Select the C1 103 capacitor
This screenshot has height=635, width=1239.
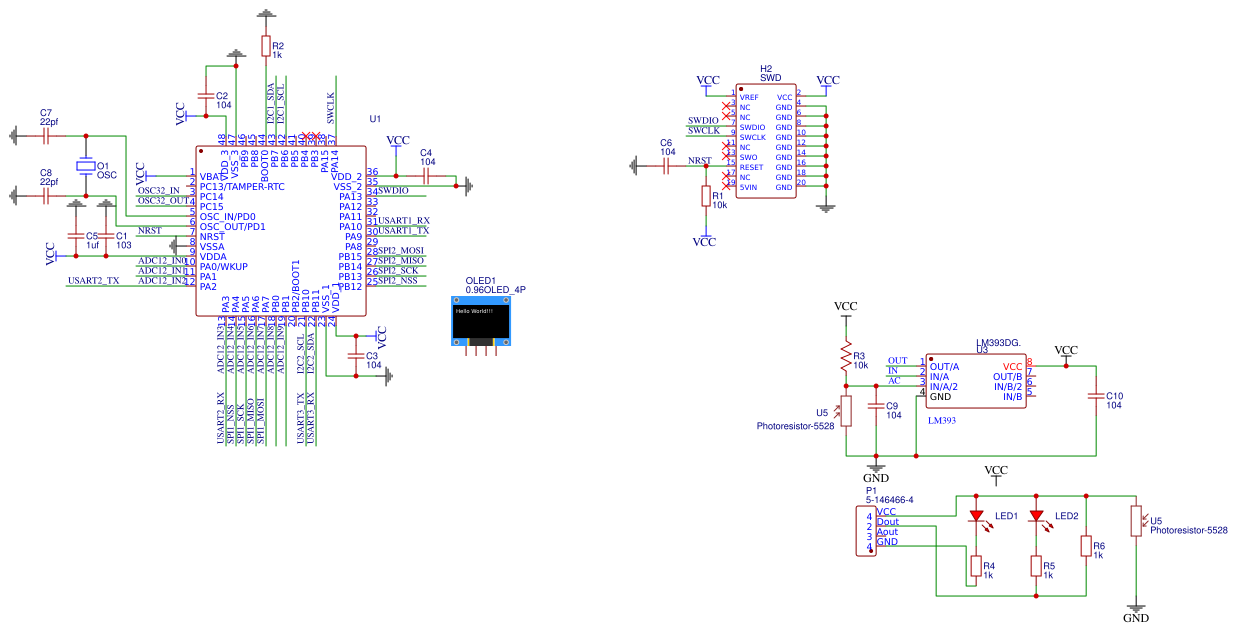click(105, 236)
